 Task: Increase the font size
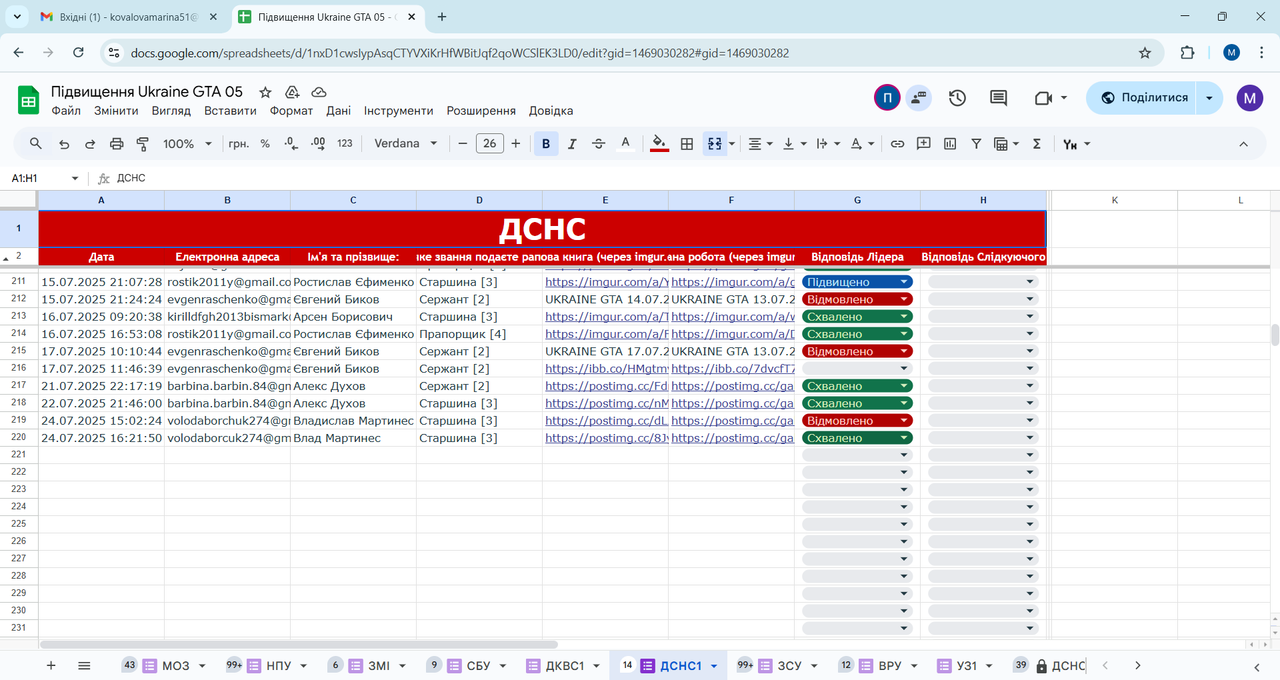(516, 144)
